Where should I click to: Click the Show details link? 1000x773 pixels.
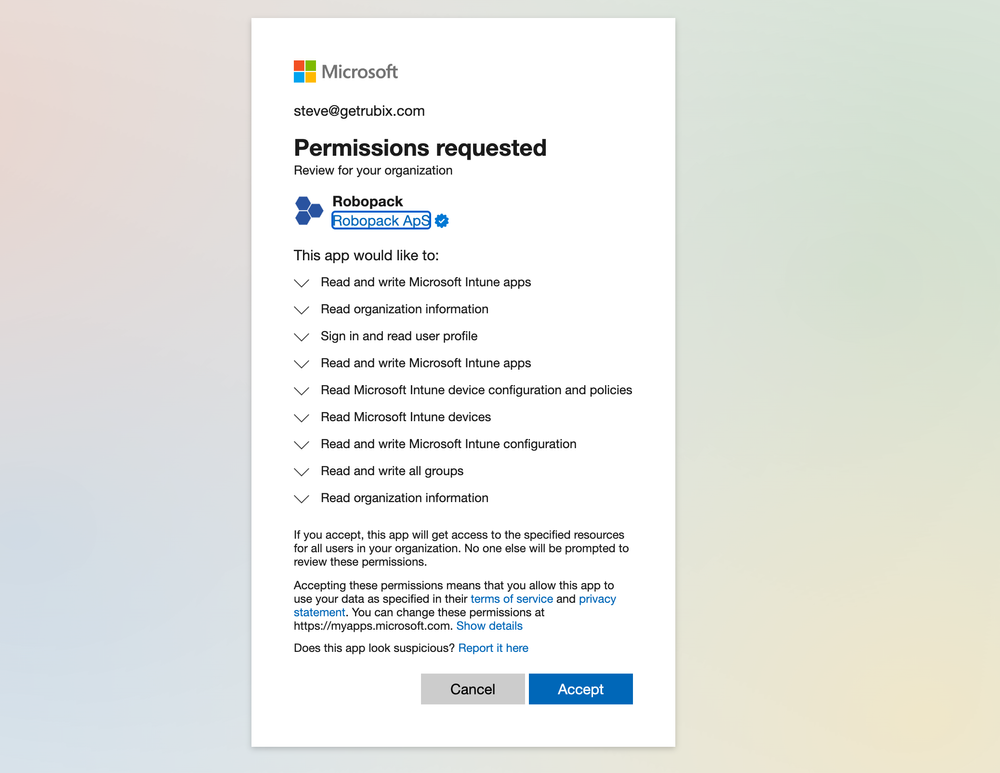pos(489,626)
